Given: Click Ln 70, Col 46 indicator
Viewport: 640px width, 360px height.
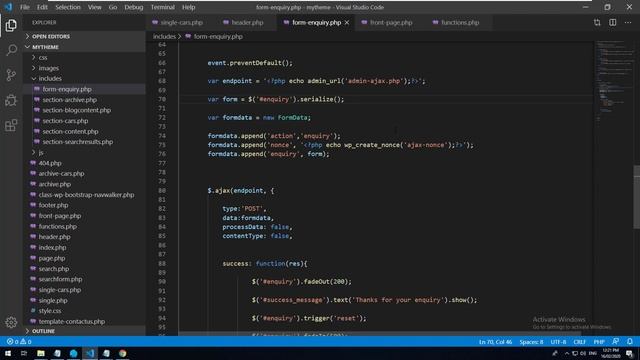Looking at the screenshot, I should tap(495, 342).
